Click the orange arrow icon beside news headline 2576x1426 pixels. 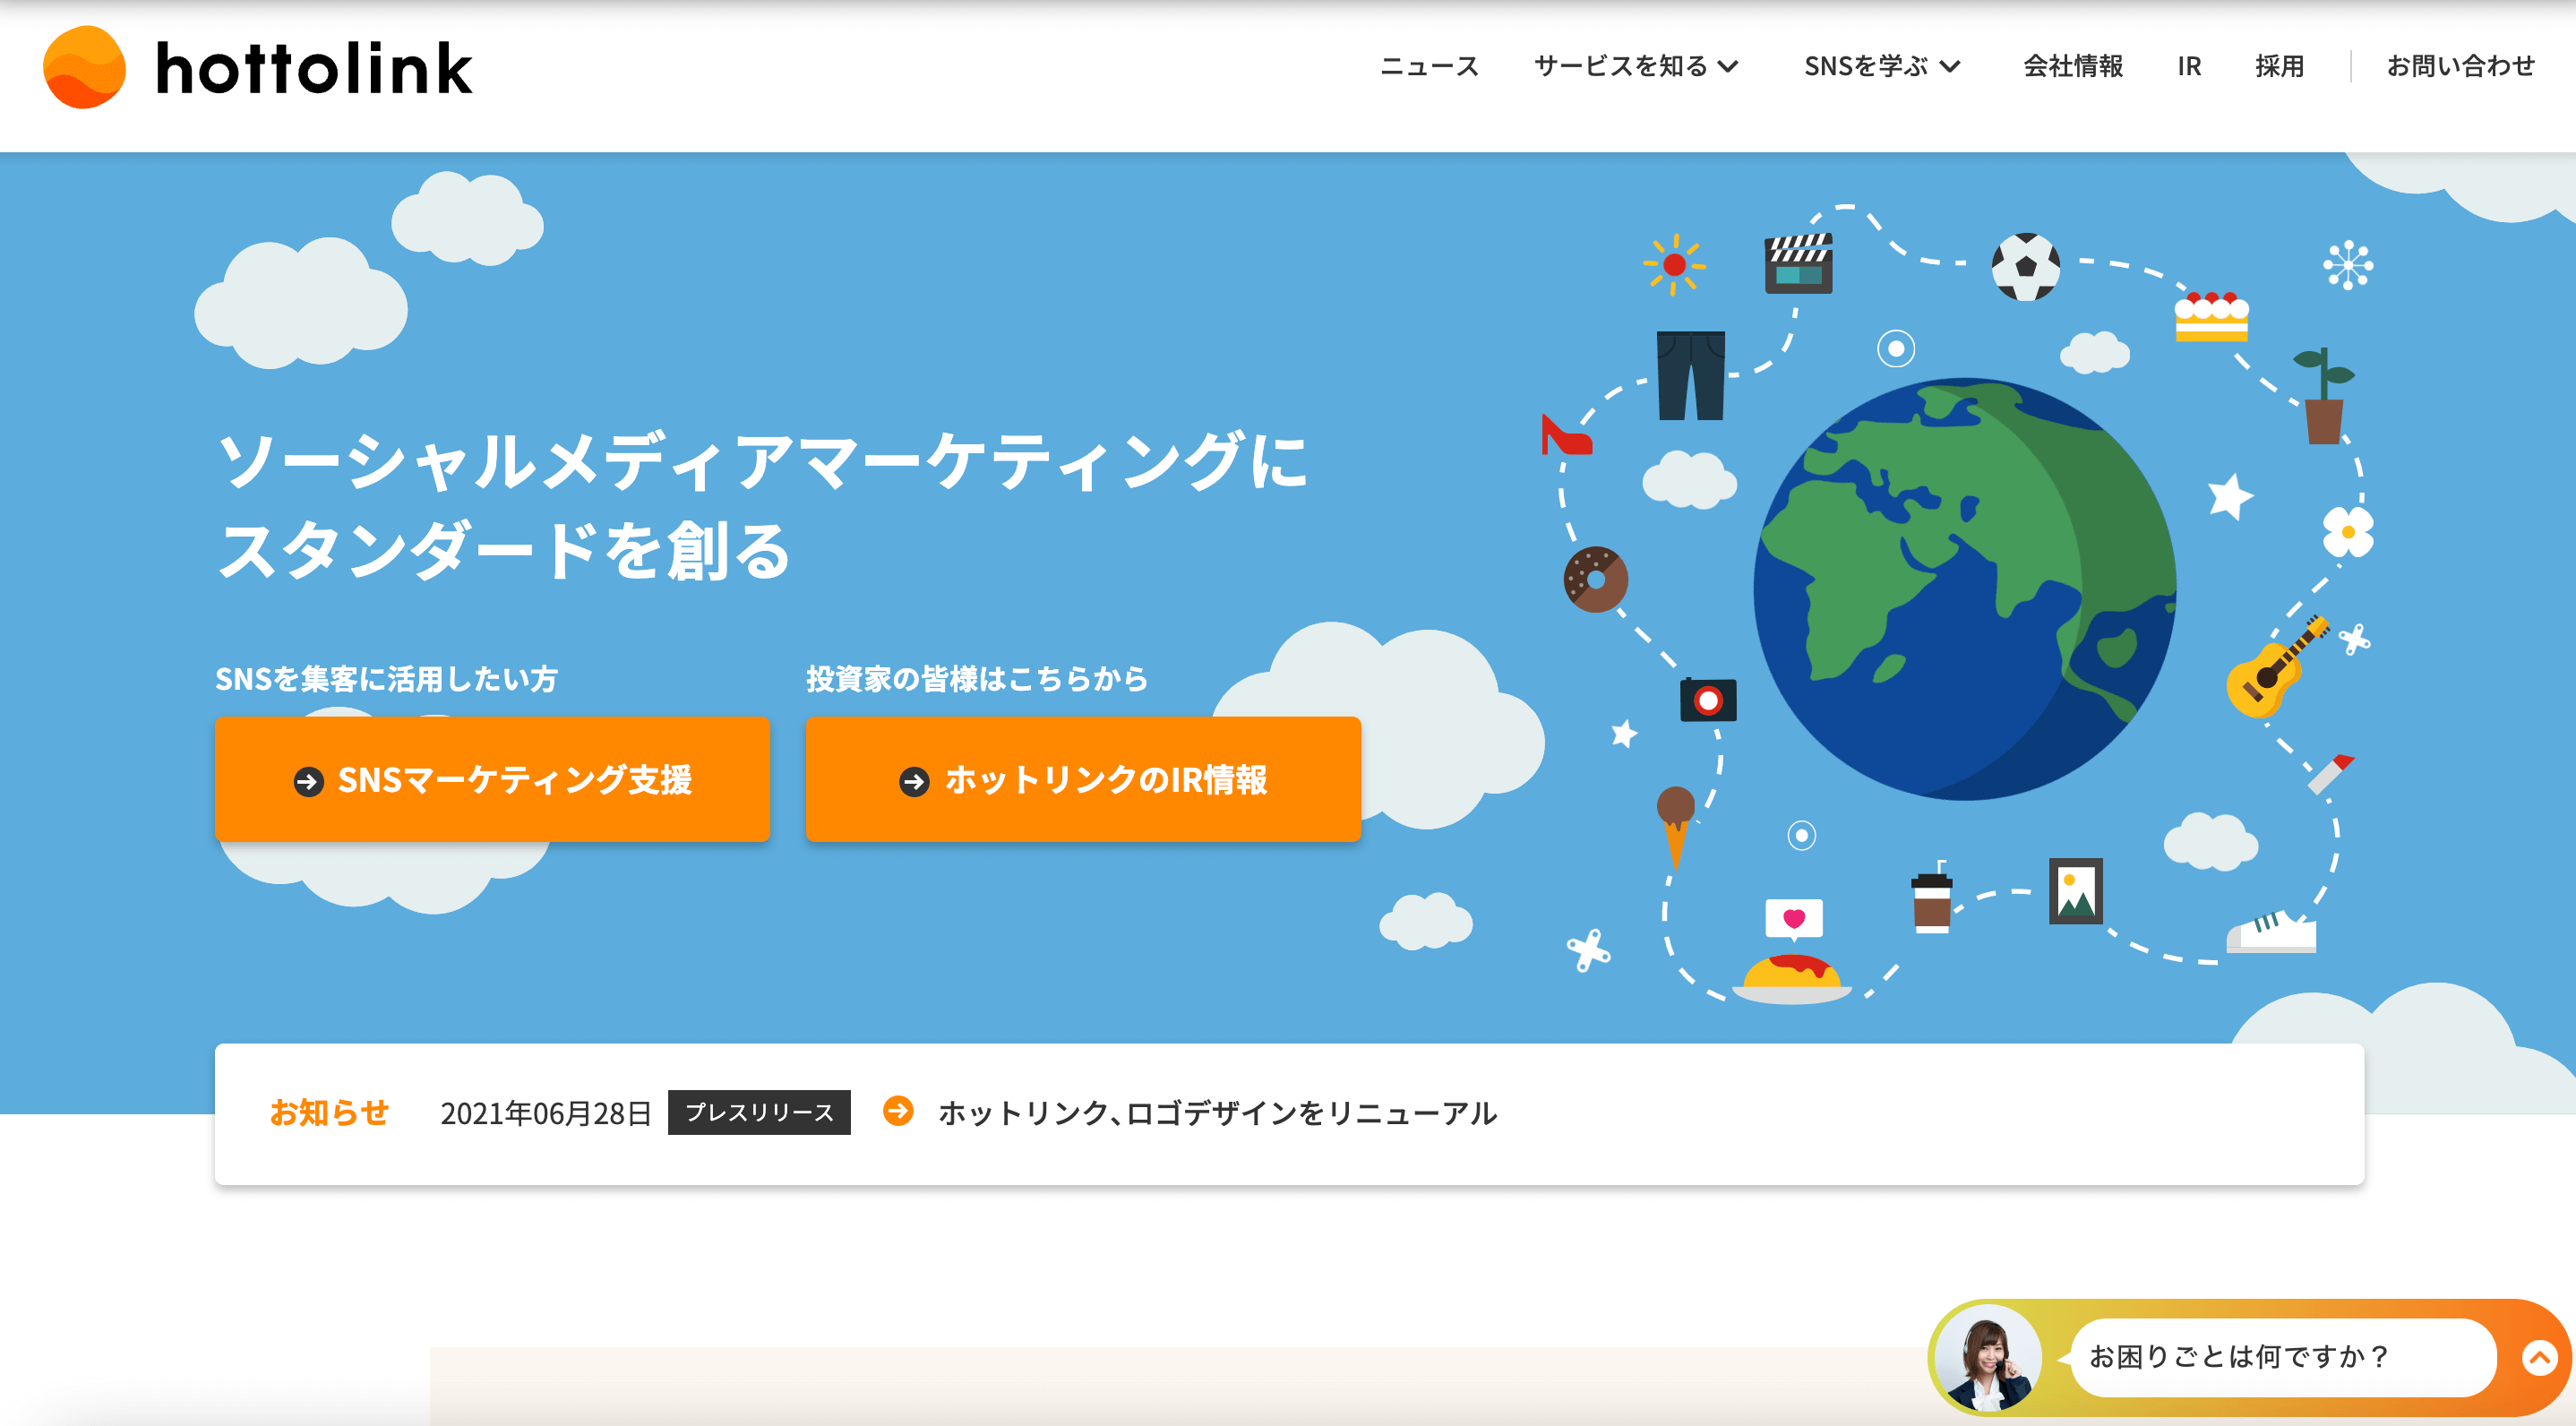[898, 1111]
